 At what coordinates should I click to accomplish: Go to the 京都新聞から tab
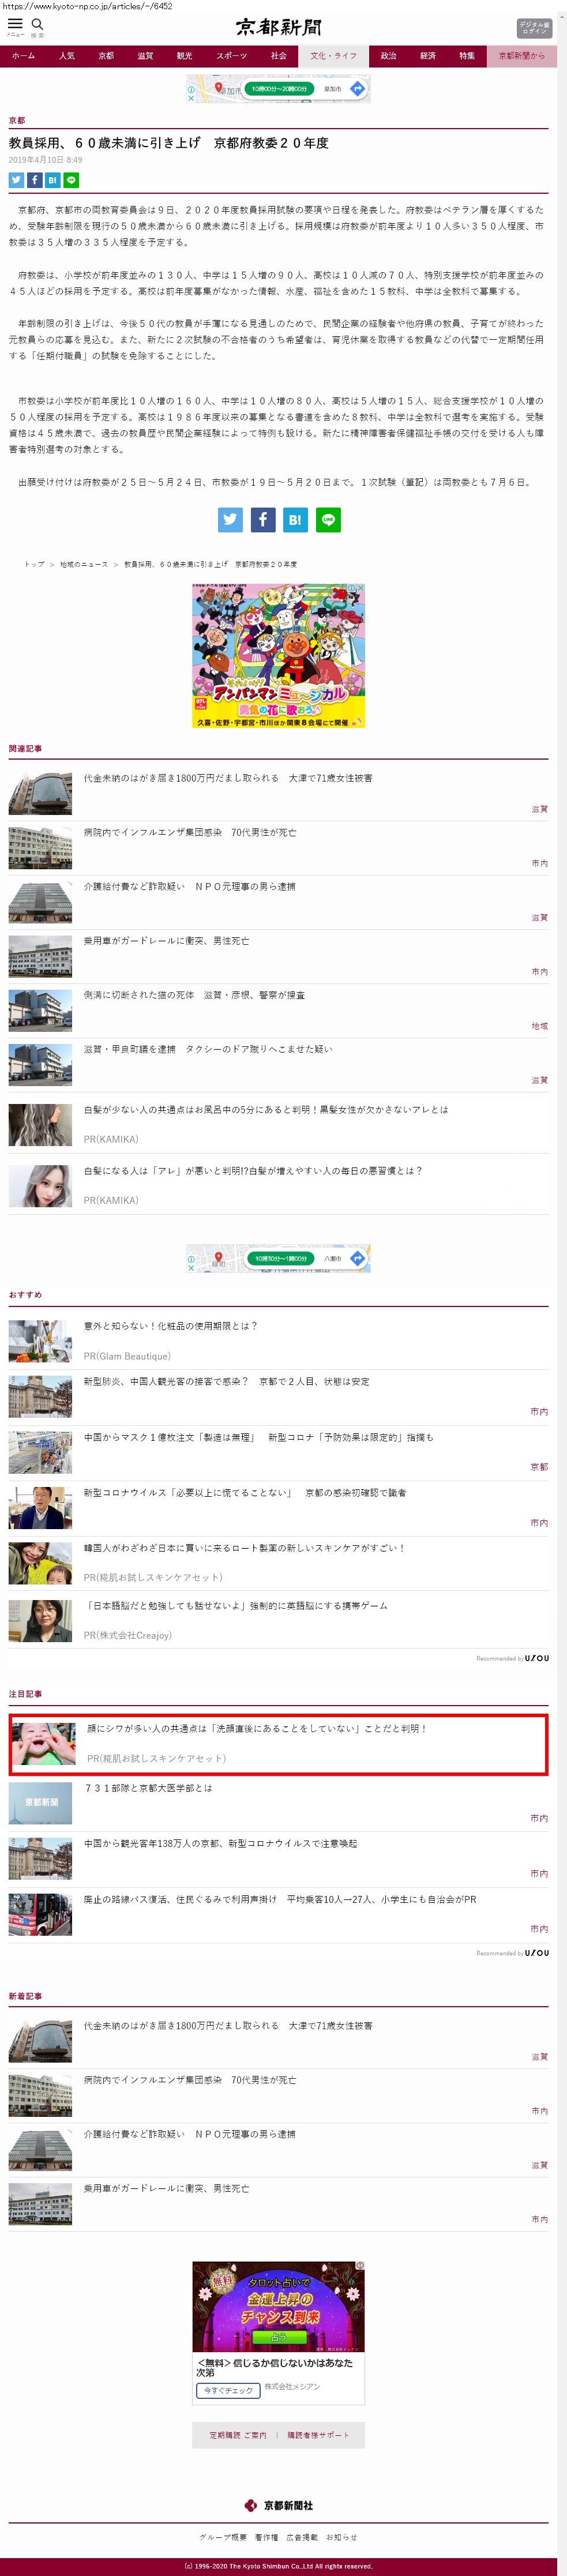pyautogui.click(x=521, y=56)
